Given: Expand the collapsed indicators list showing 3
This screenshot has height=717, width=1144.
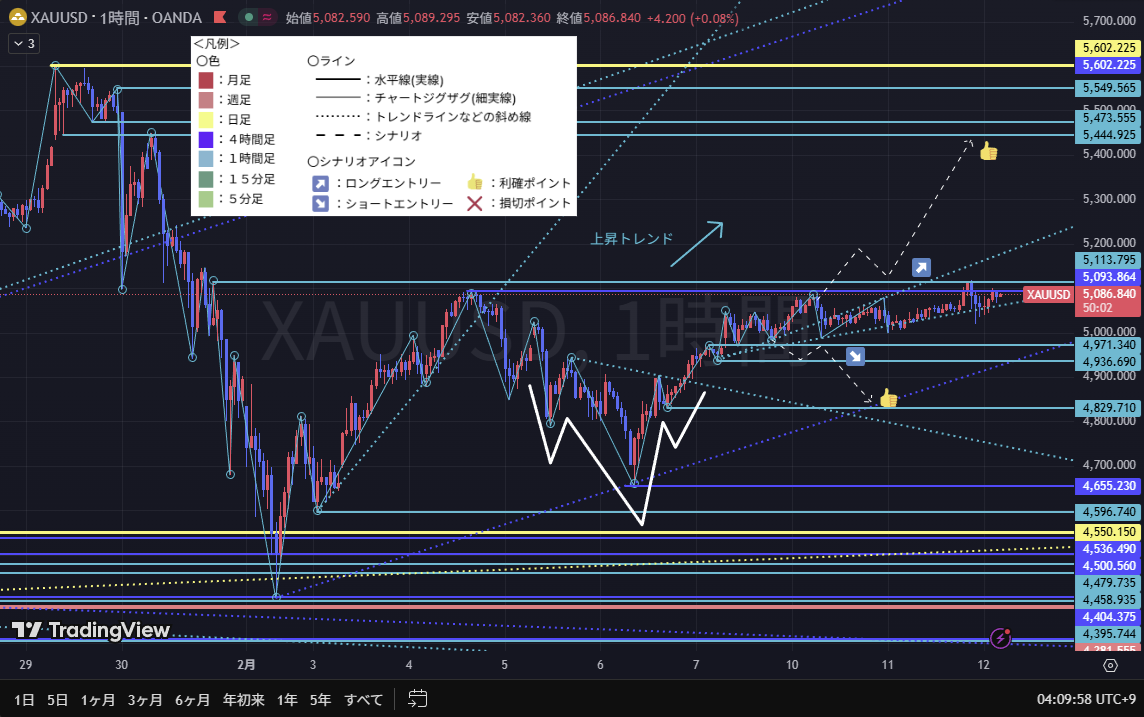Looking at the screenshot, I should (x=24, y=43).
